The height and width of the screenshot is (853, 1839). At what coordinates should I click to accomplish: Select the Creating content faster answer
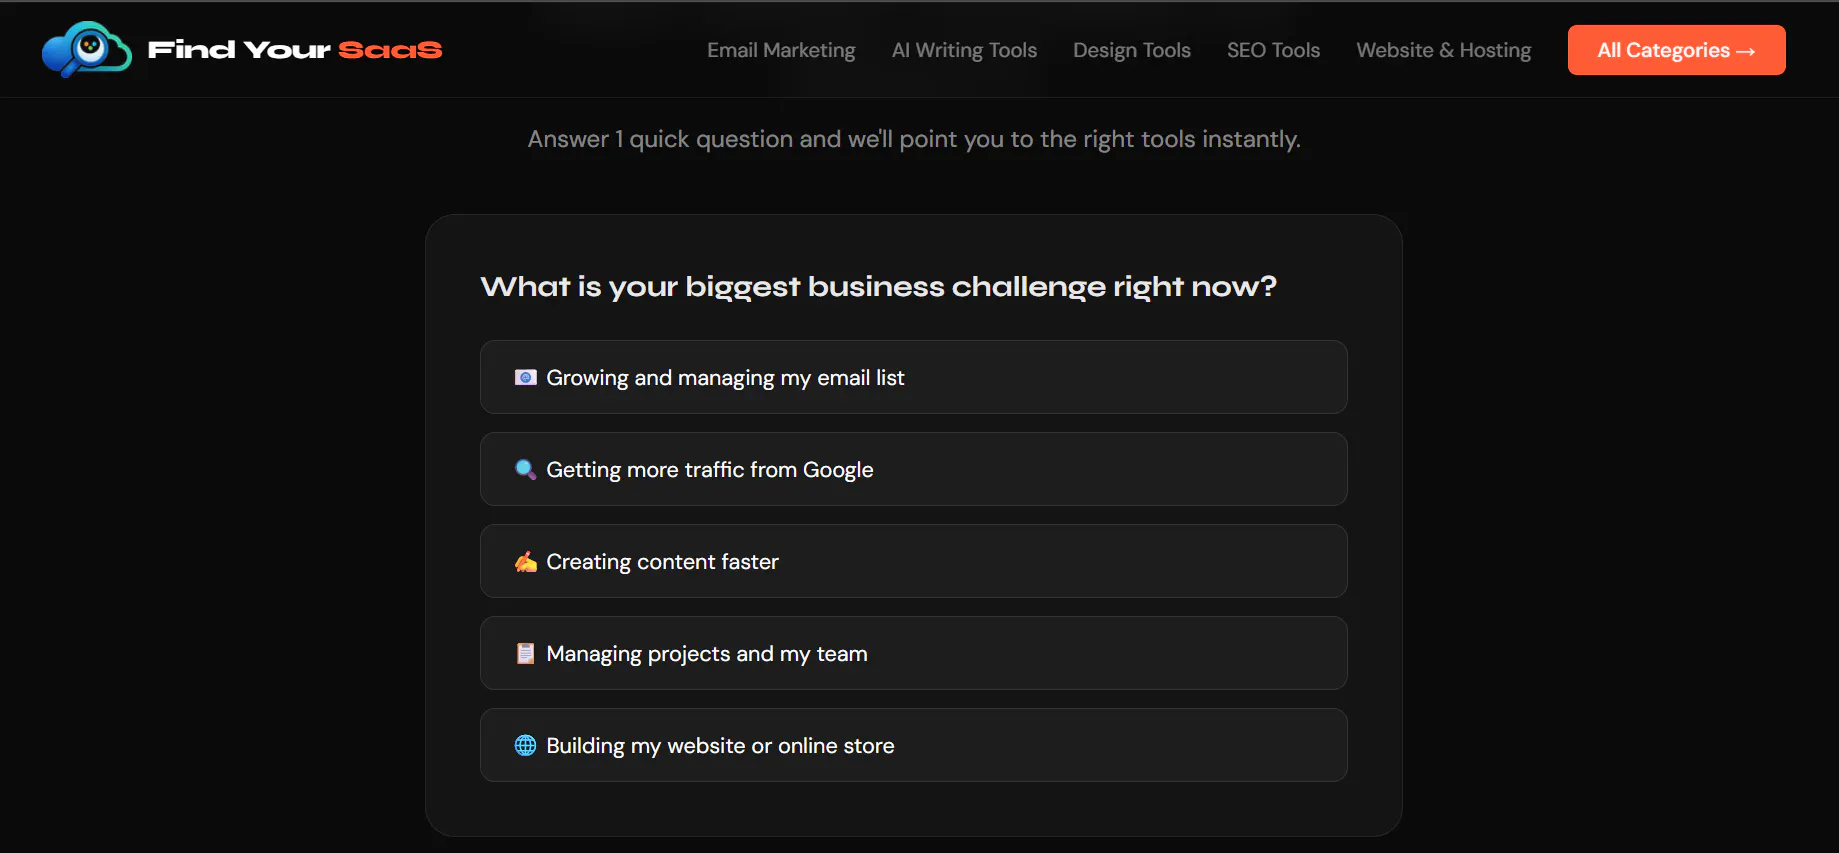[x=914, y=561]
